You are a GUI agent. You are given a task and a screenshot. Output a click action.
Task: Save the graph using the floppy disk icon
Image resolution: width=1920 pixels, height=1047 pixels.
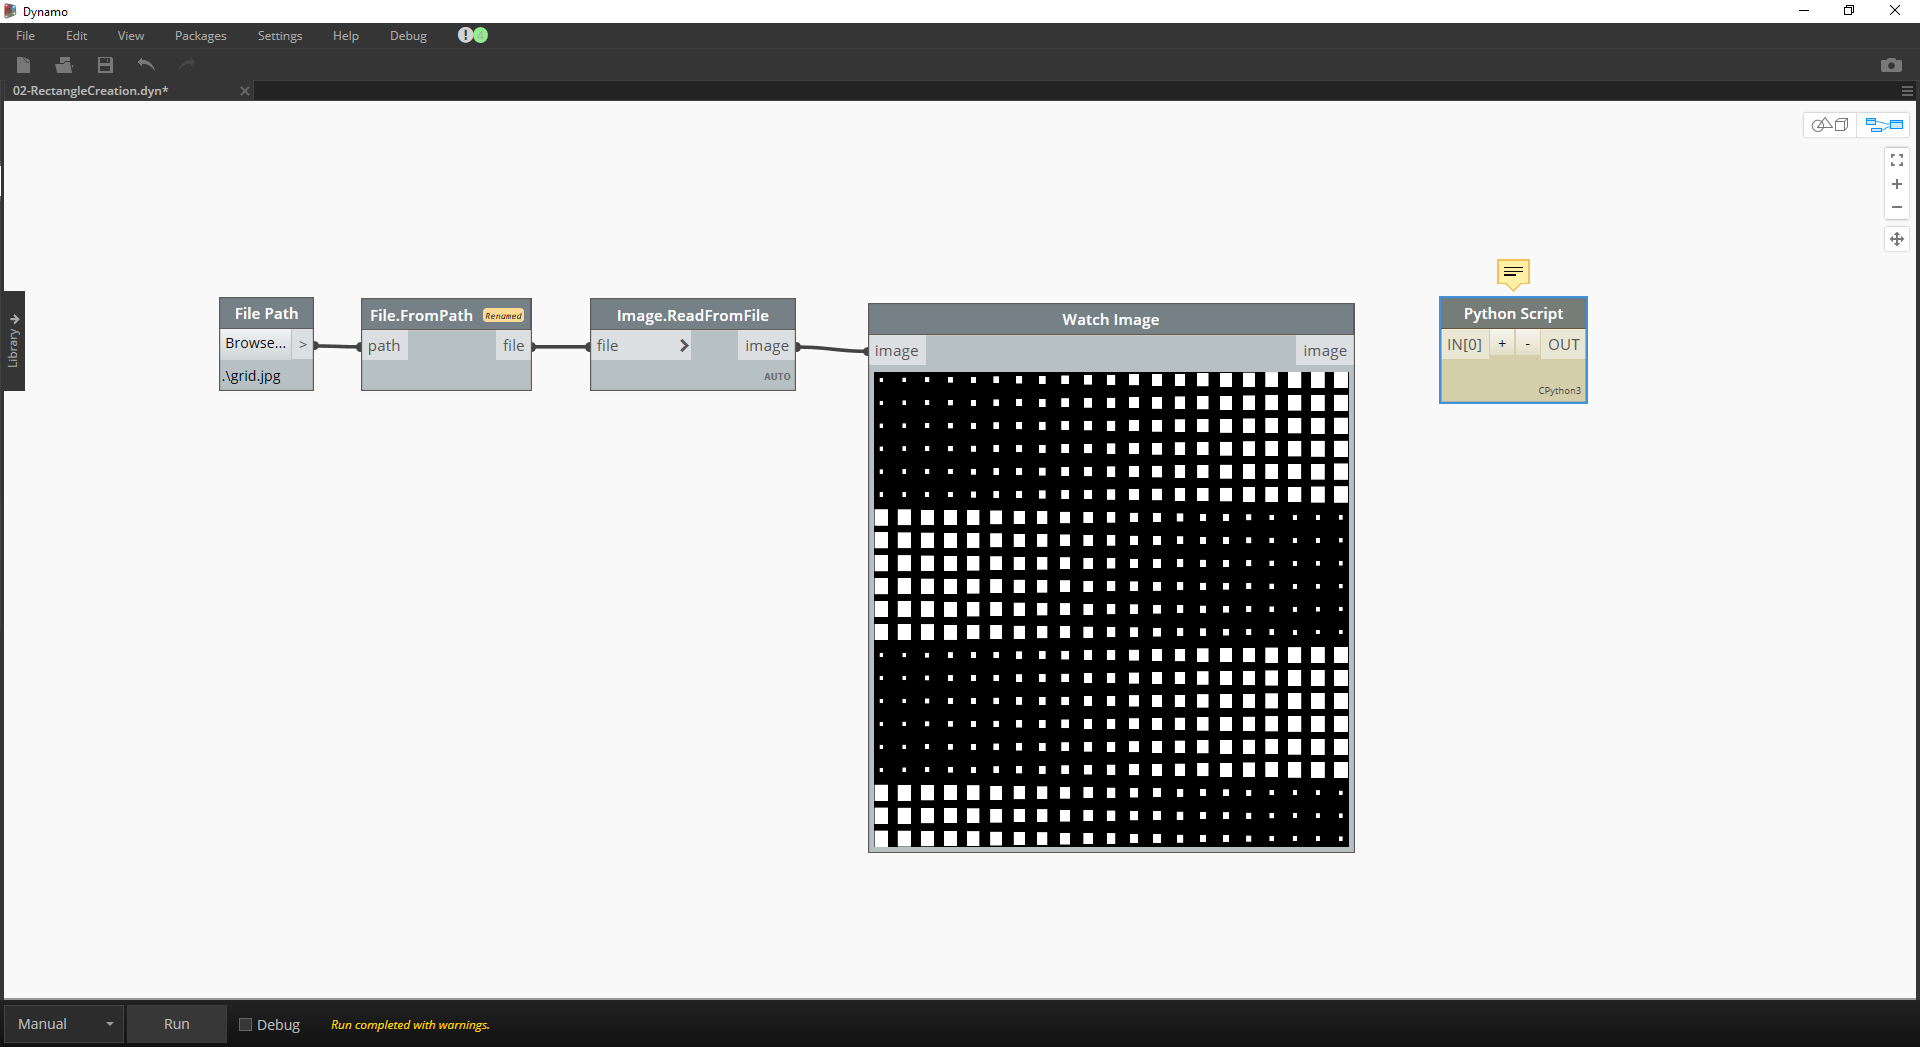[105, 65]
